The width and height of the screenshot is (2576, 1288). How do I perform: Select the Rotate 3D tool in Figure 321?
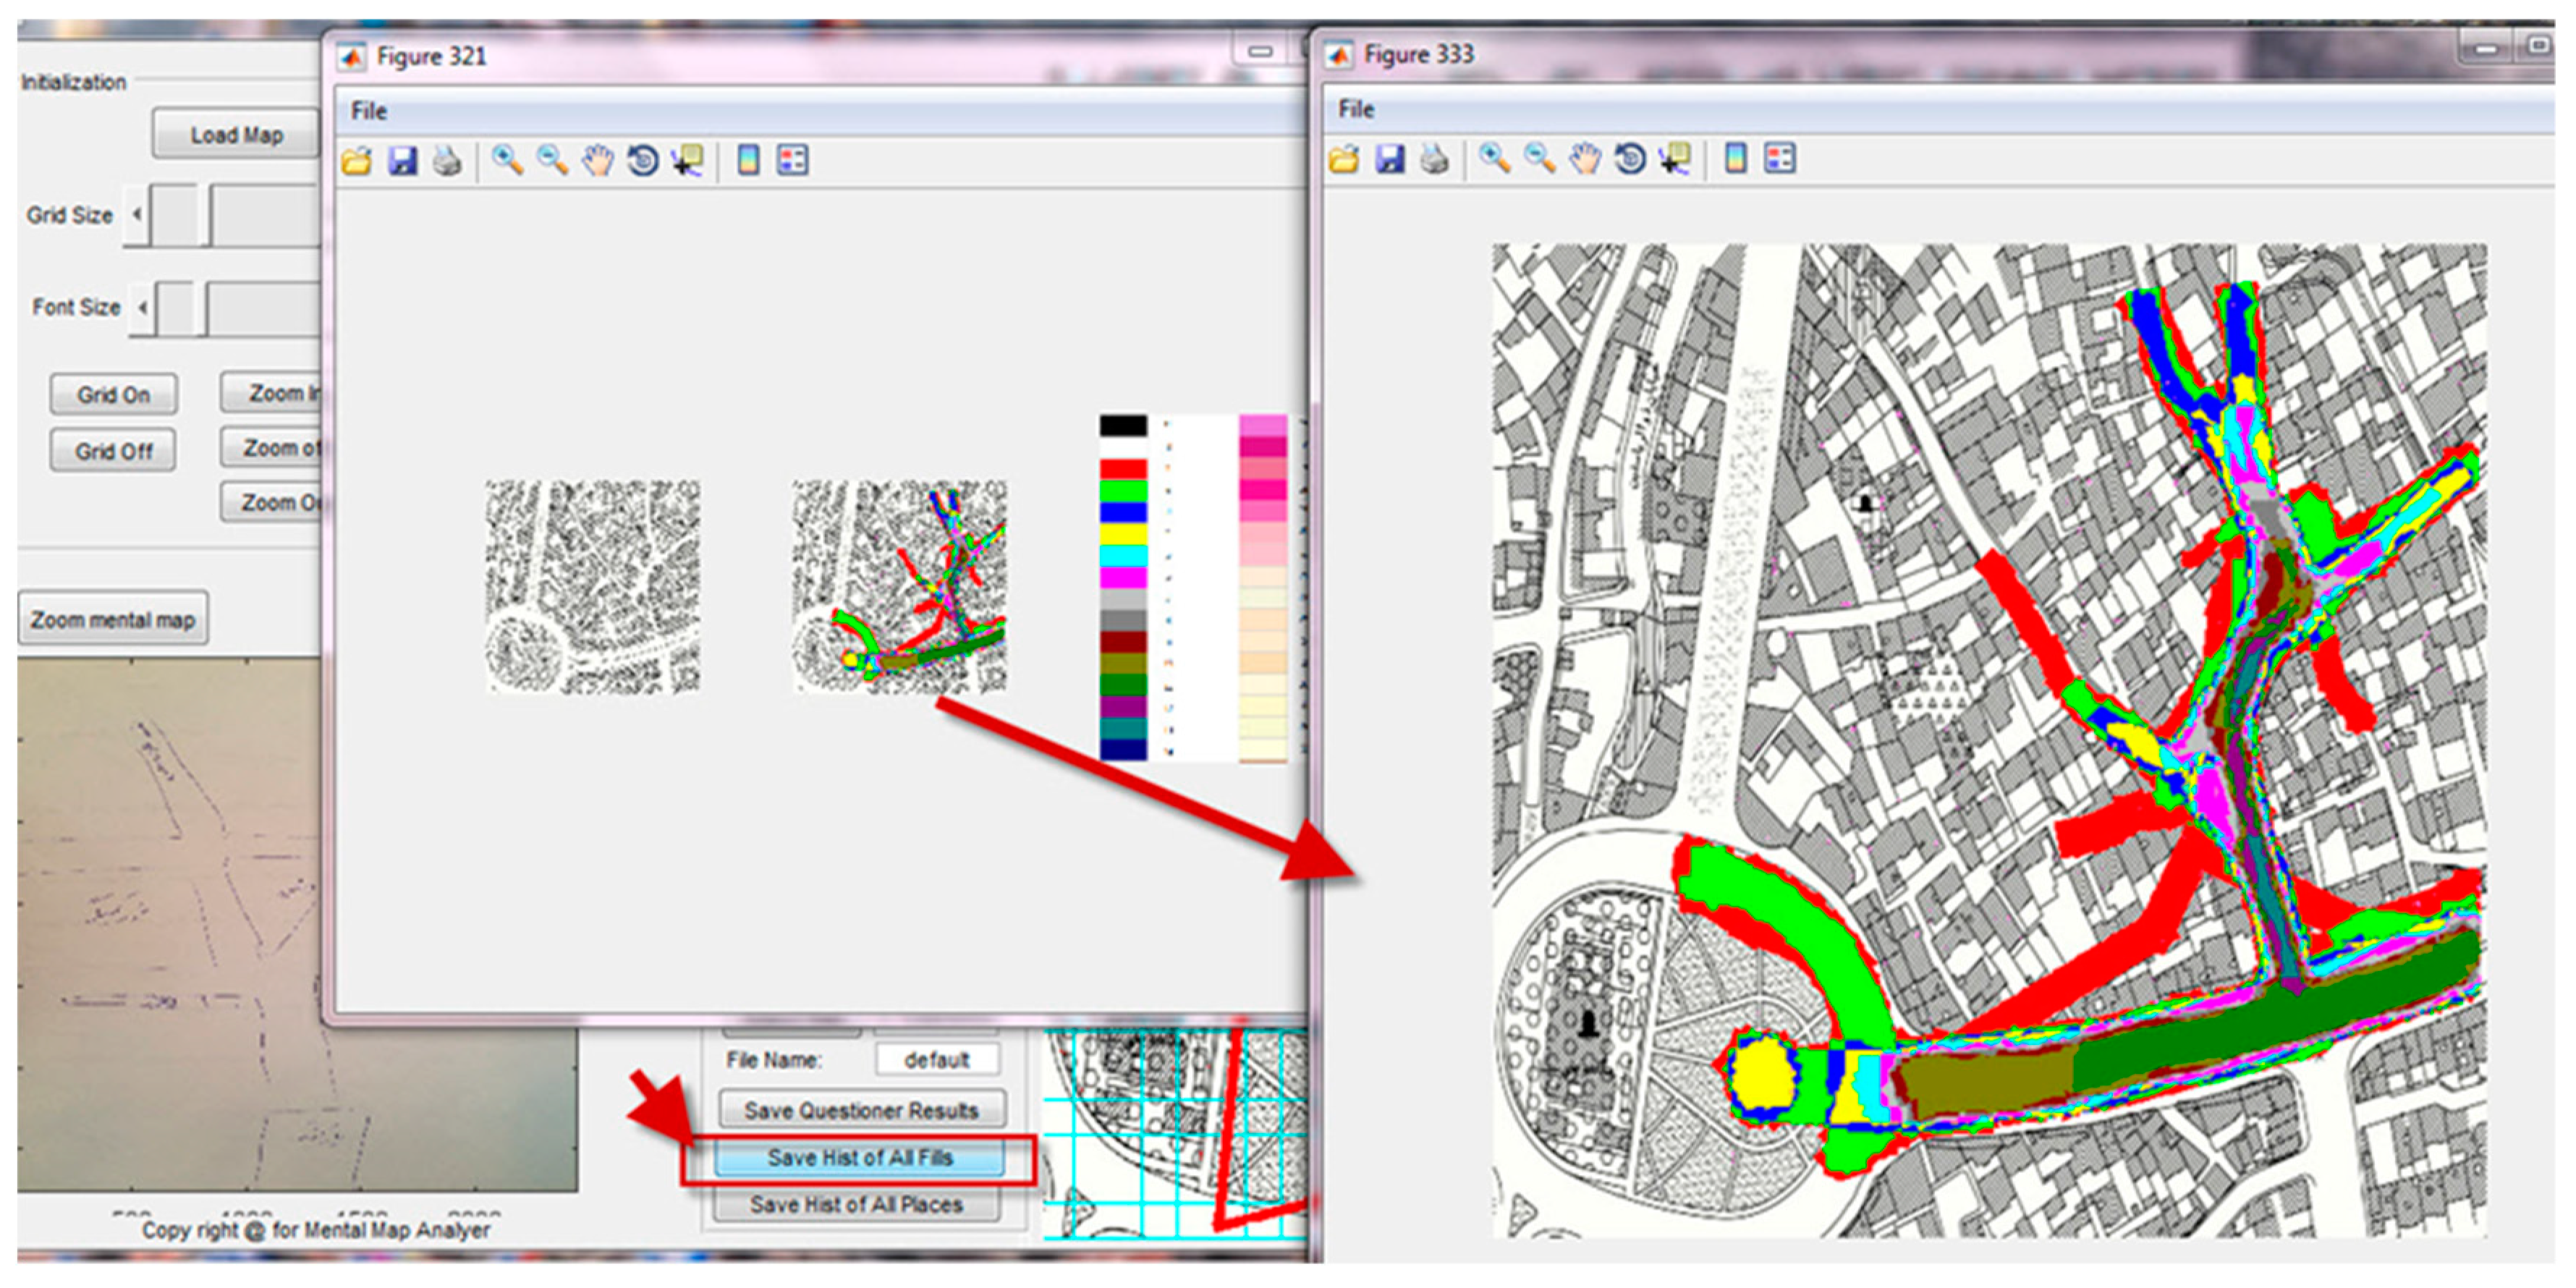pyautogui.click(x=643, y=161)
